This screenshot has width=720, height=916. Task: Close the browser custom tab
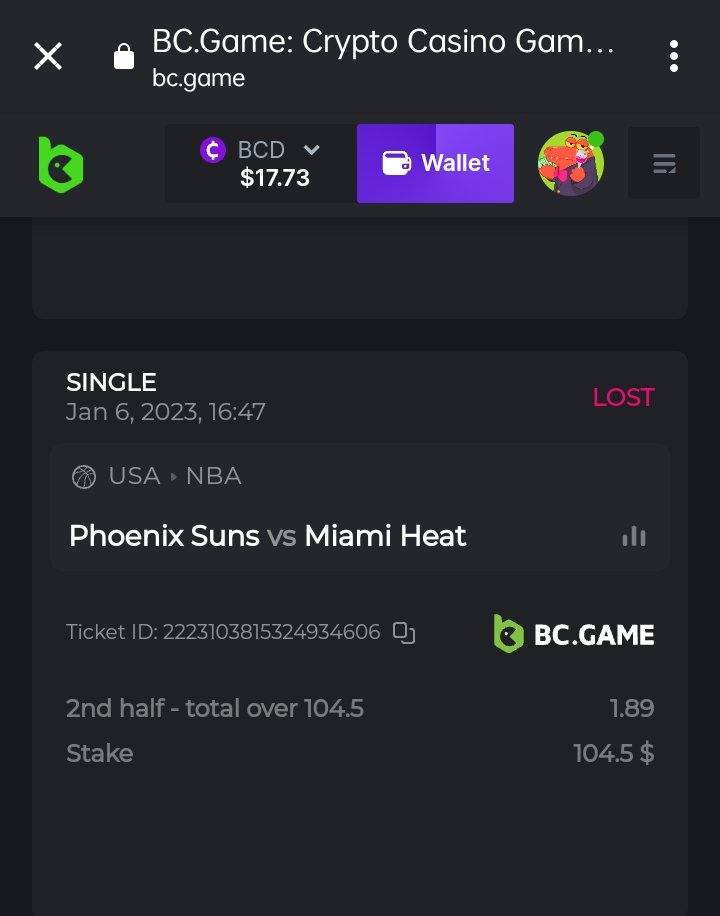pos(48,56)
